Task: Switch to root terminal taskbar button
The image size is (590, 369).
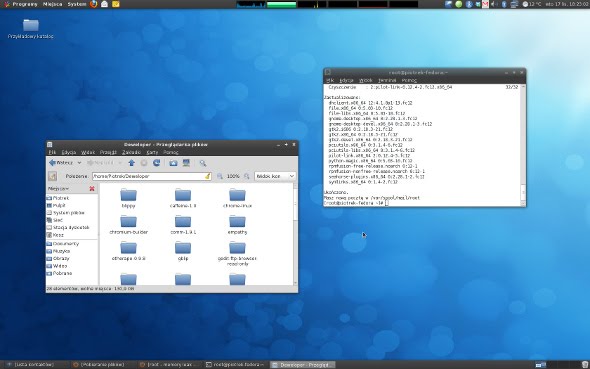Action: pyautogui.click(x=235, y=364)
